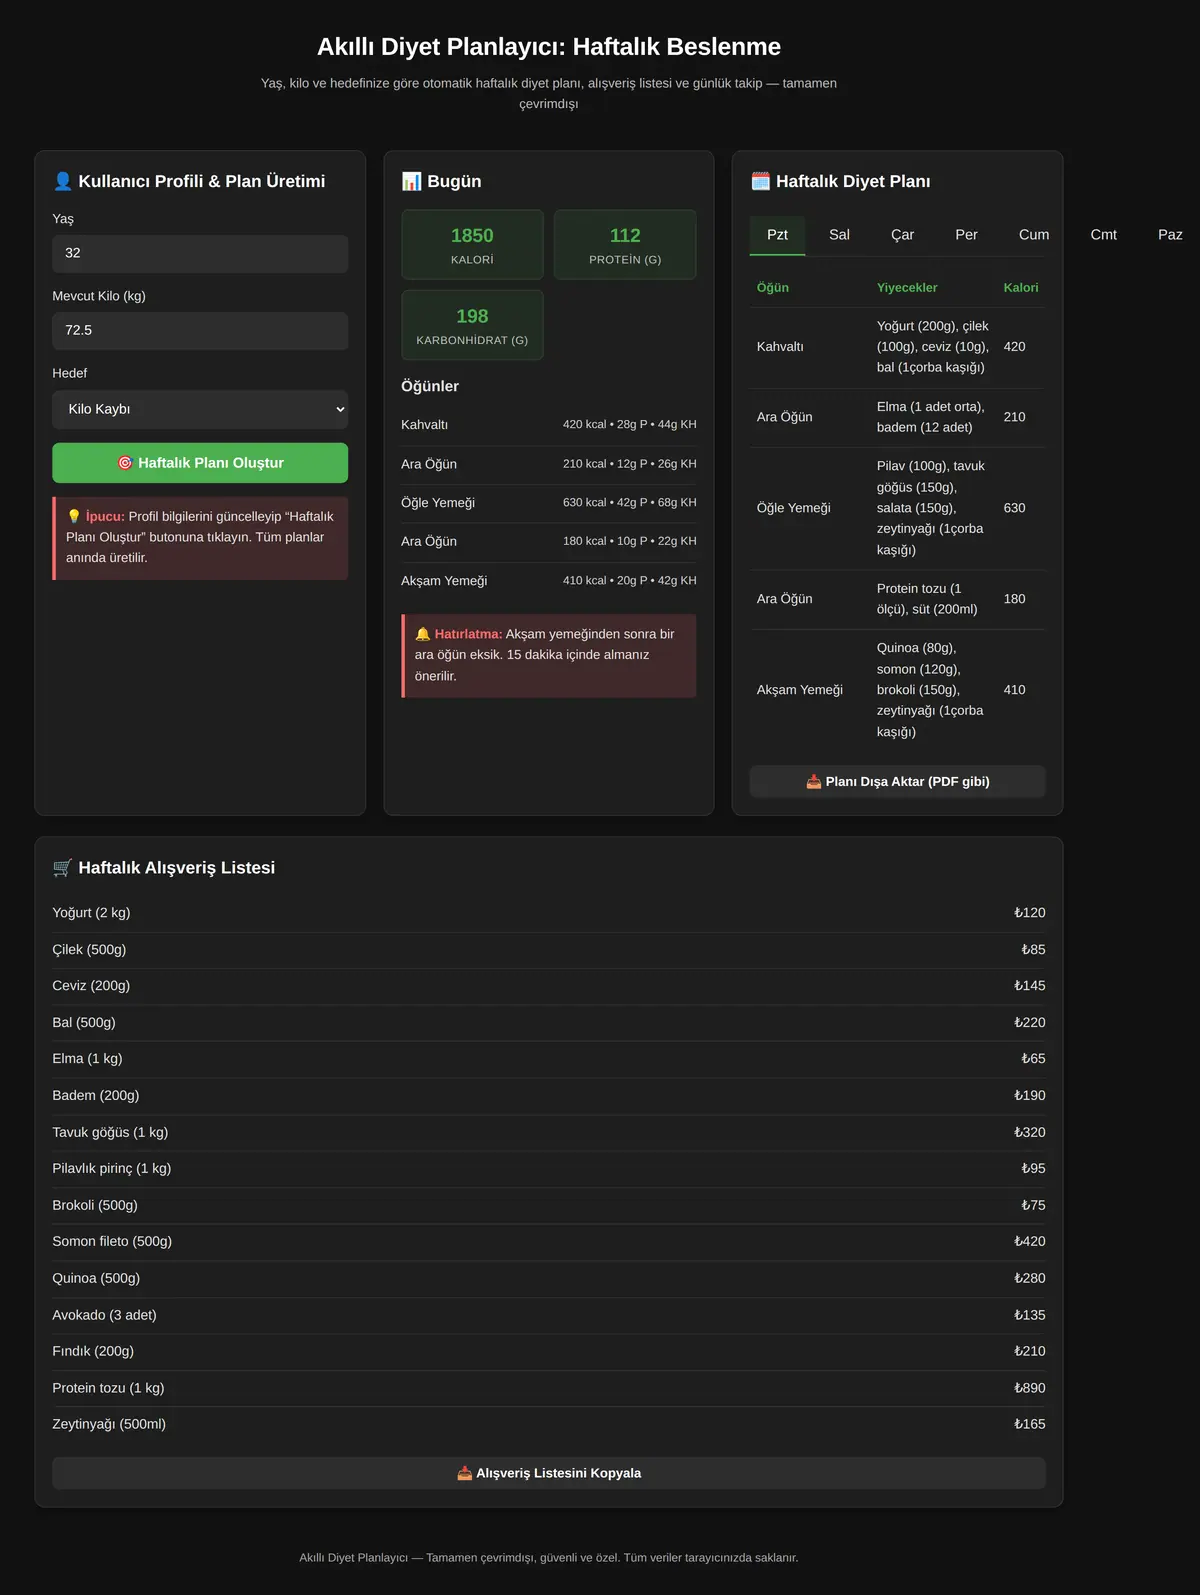Viewport: 1200px width, 1595px height.
Task: Select the 112 Protein stat card
Action: click(x=625, y=245)
